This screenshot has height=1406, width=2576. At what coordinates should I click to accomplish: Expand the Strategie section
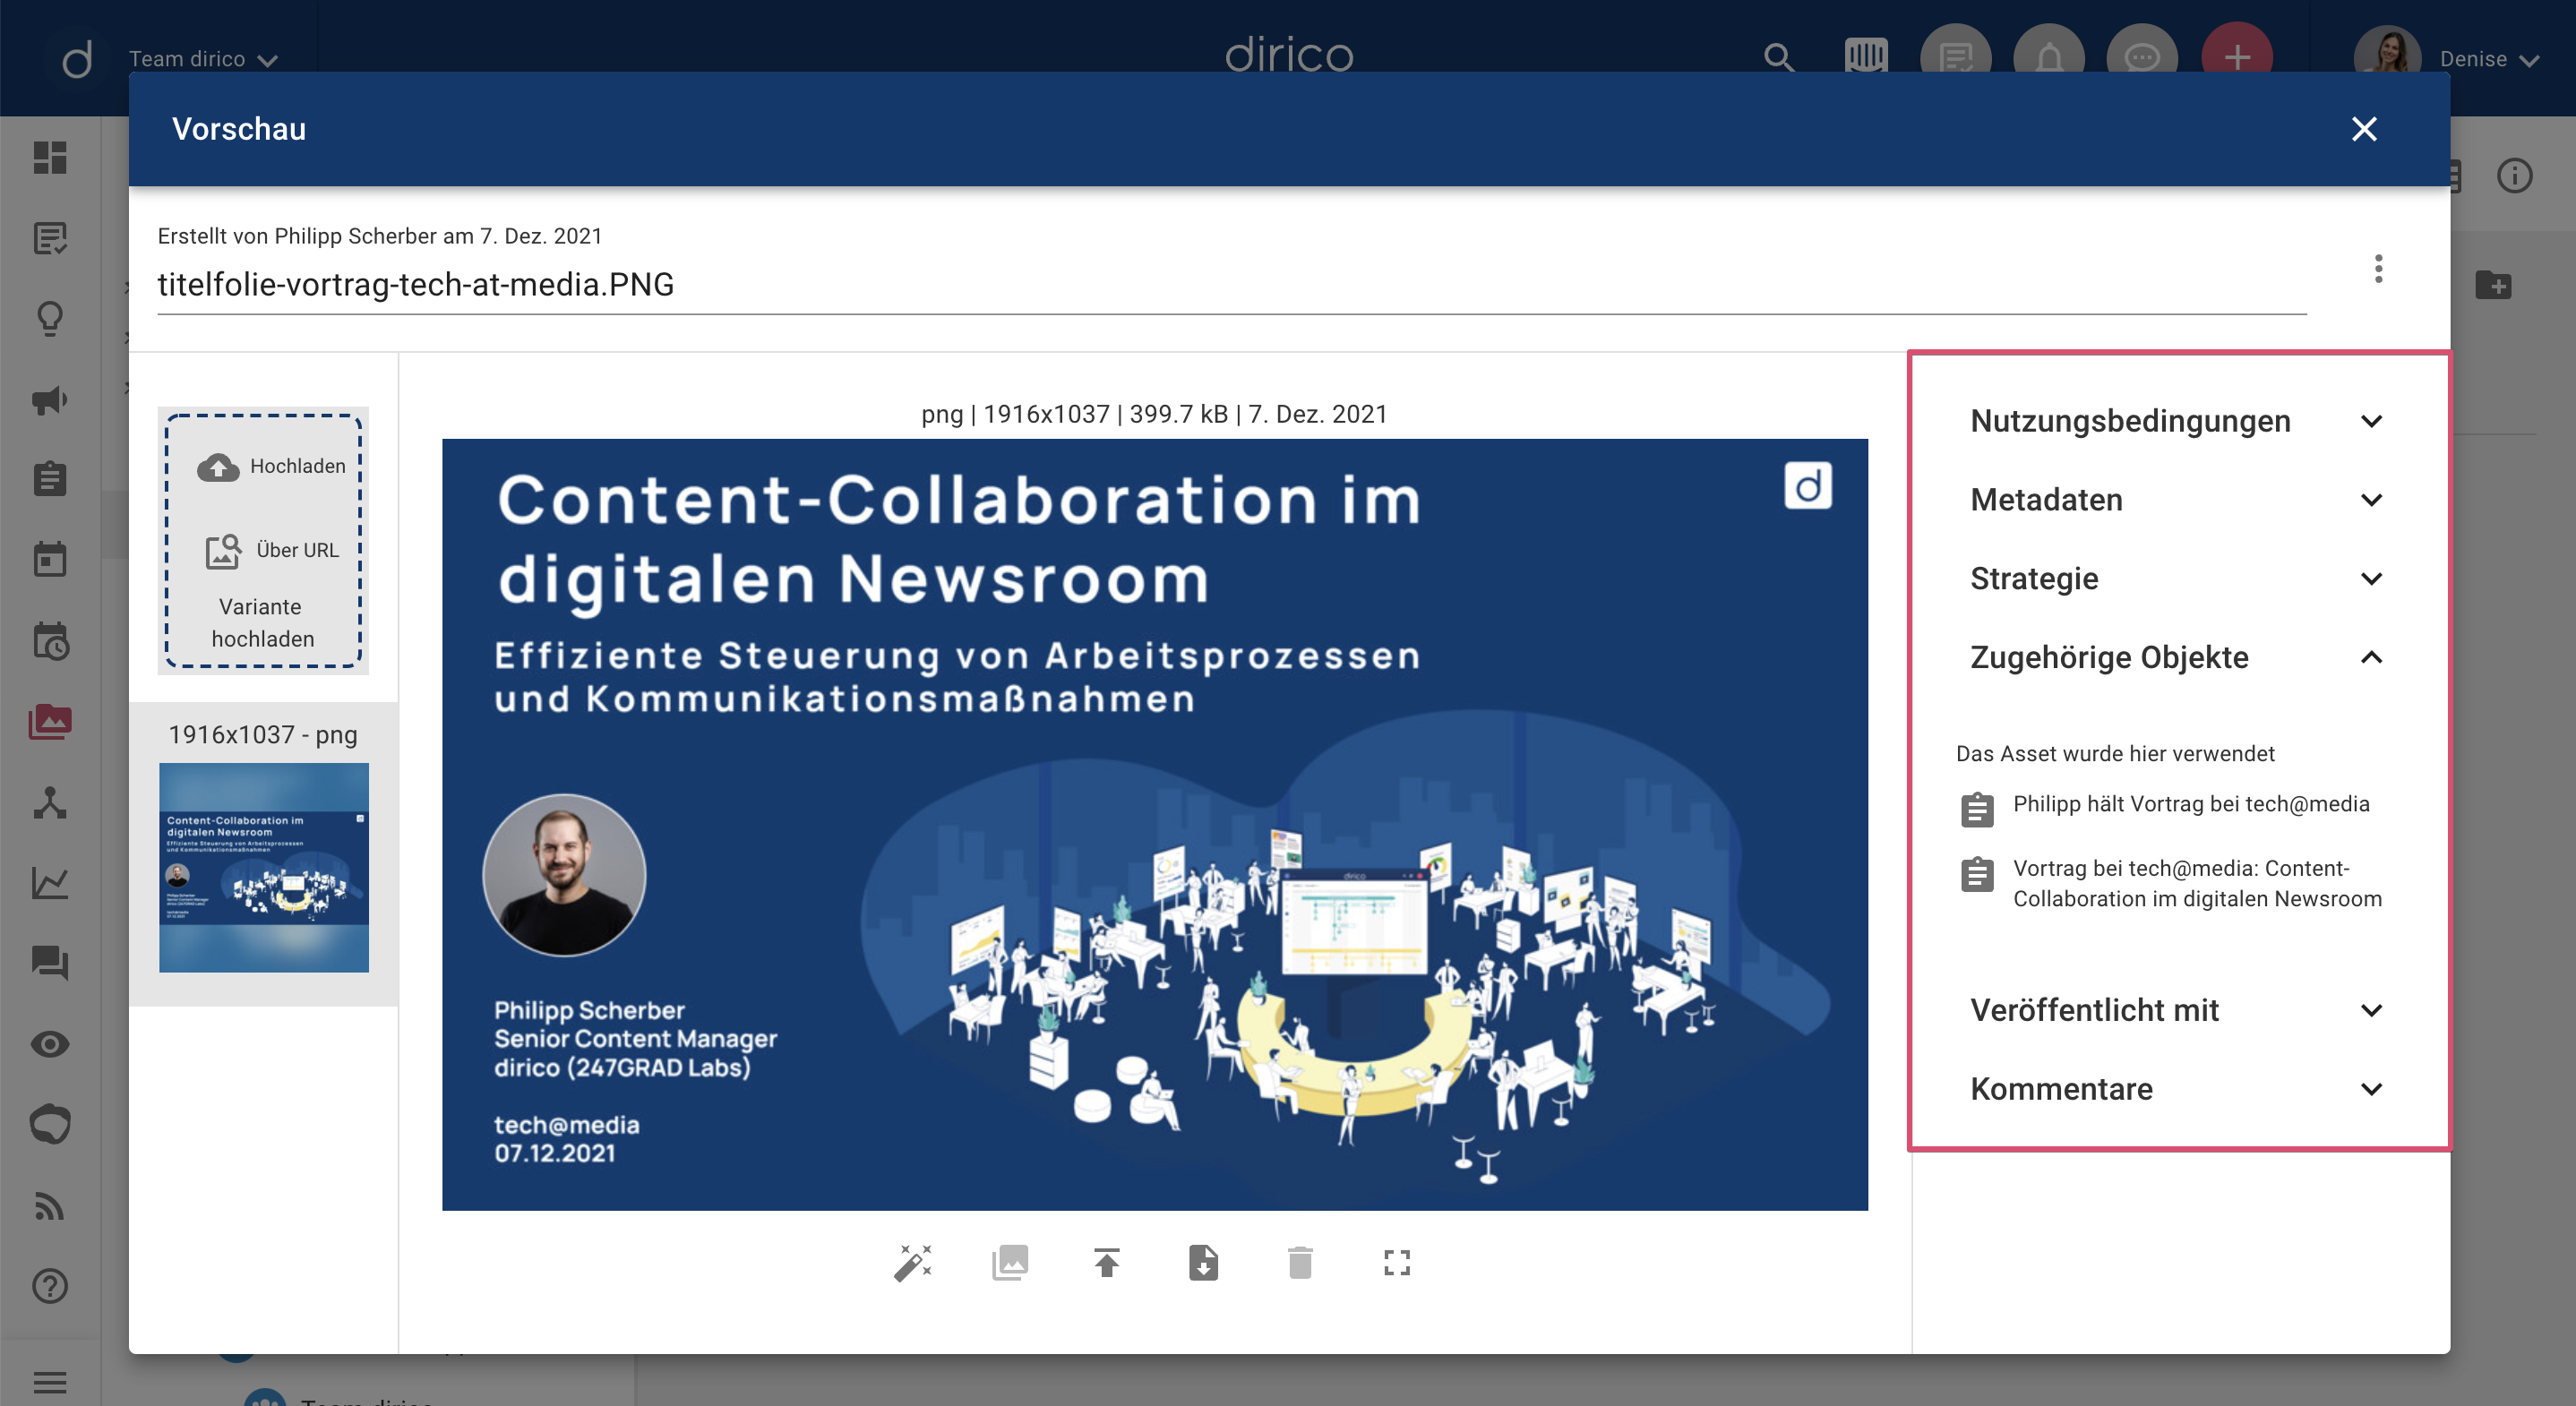[x=2179, y=579]
